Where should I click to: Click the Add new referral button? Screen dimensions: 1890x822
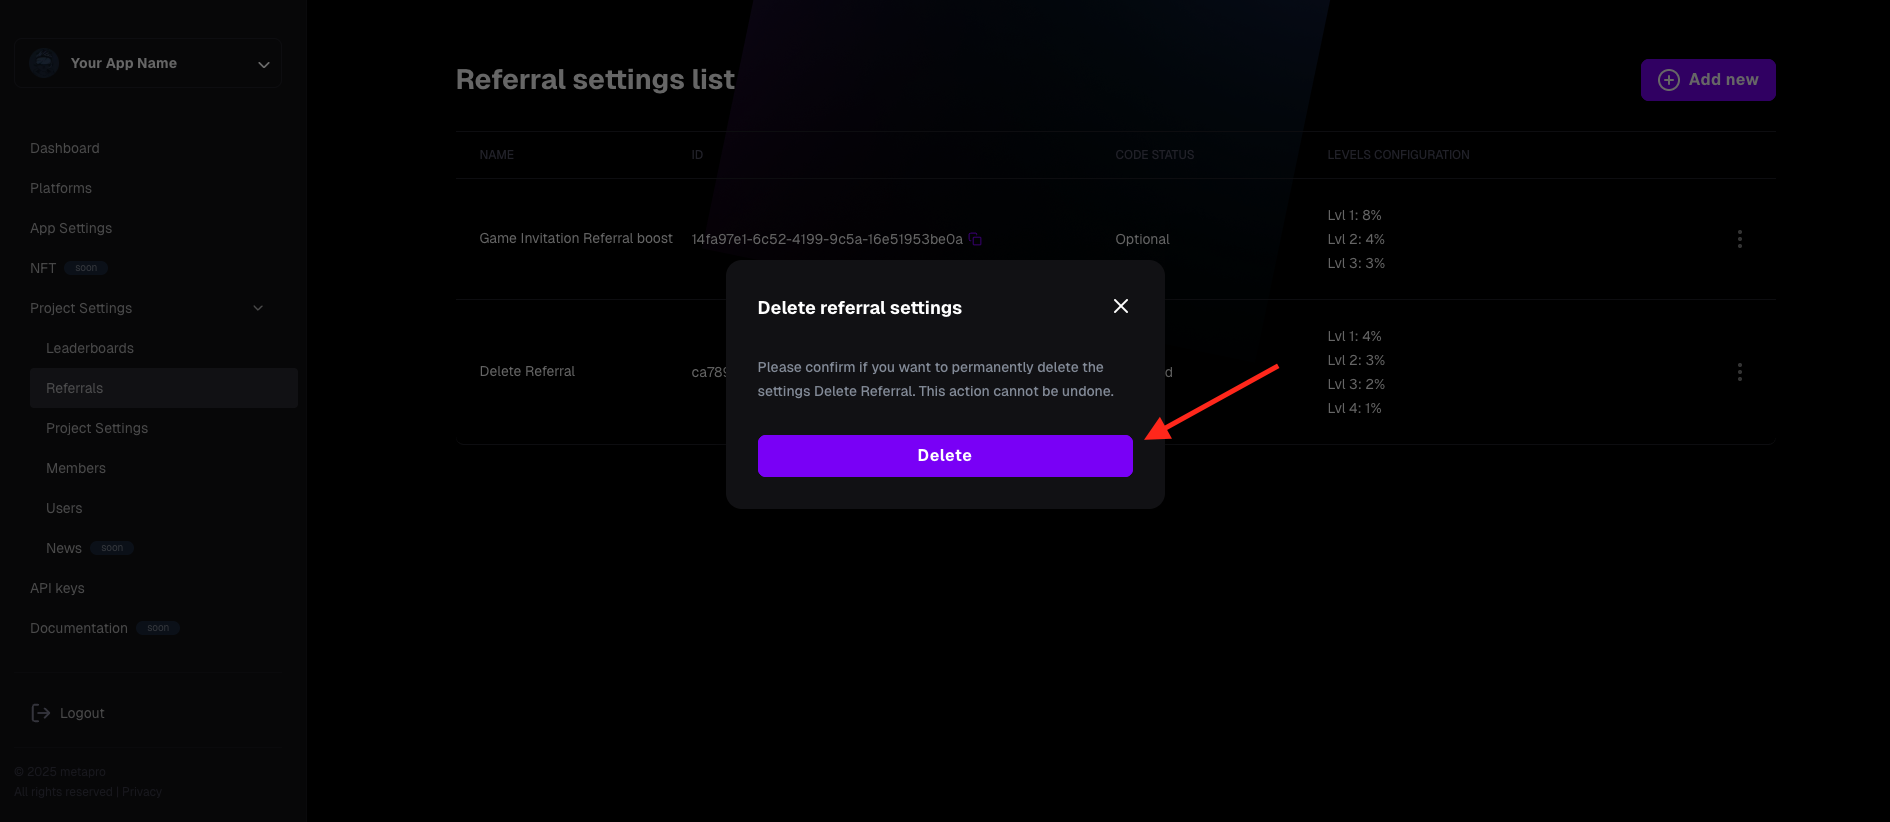point(1708,80)
